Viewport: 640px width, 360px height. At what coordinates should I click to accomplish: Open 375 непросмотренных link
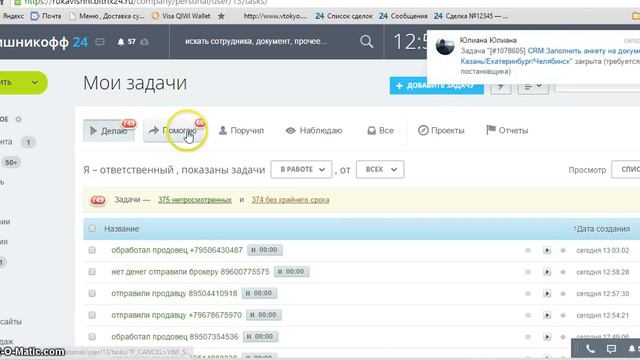[195, 200]
